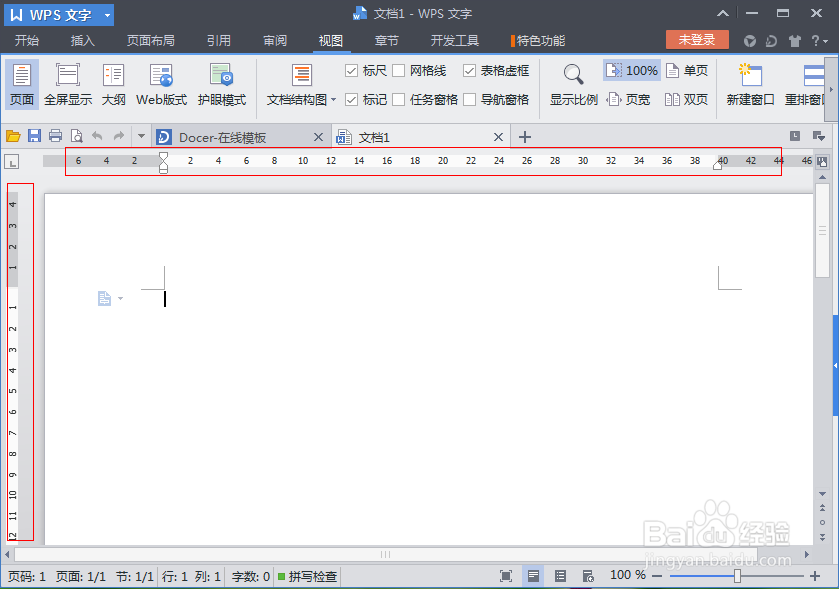Open the WPS 文字 application menu dropdown
Image resolution: width=839 pixels, height=589 pixels.
[107, 15]
